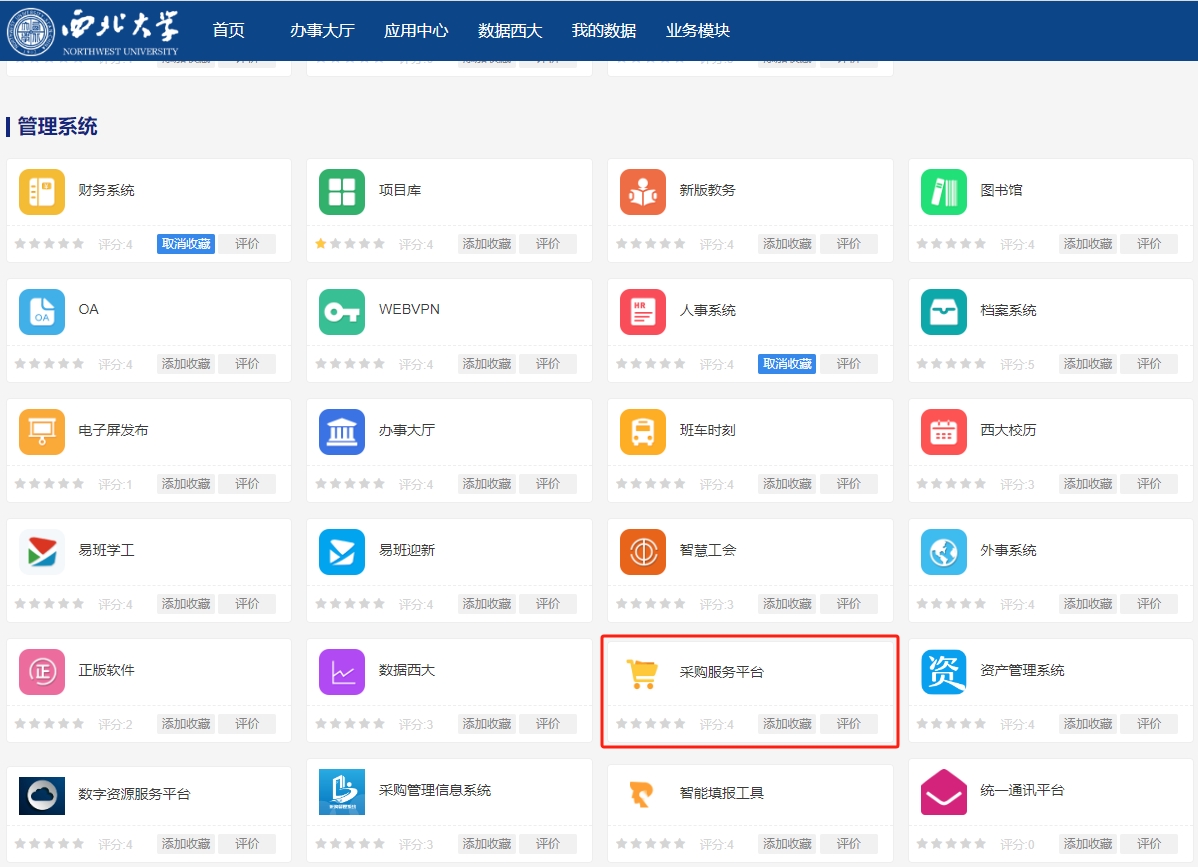
Task: Select 我的数据 navigation item
Action: [x=604, y=31]
